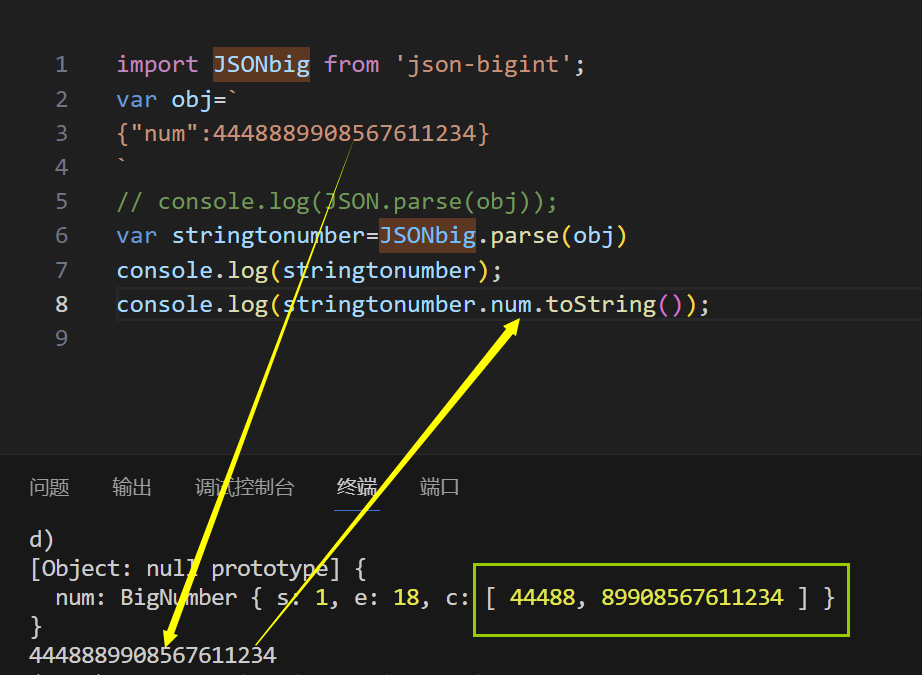Click line number 3 in the gutter
The width and height of the screenshot is (922, 675).
tap(62, 133)
